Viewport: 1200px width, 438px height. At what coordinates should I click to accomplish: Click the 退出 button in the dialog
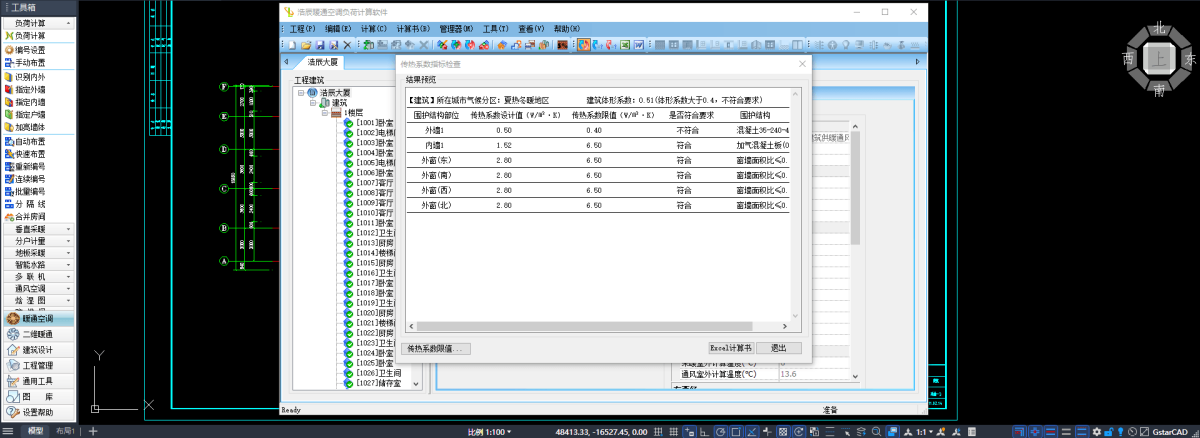(x=779, y=348)
